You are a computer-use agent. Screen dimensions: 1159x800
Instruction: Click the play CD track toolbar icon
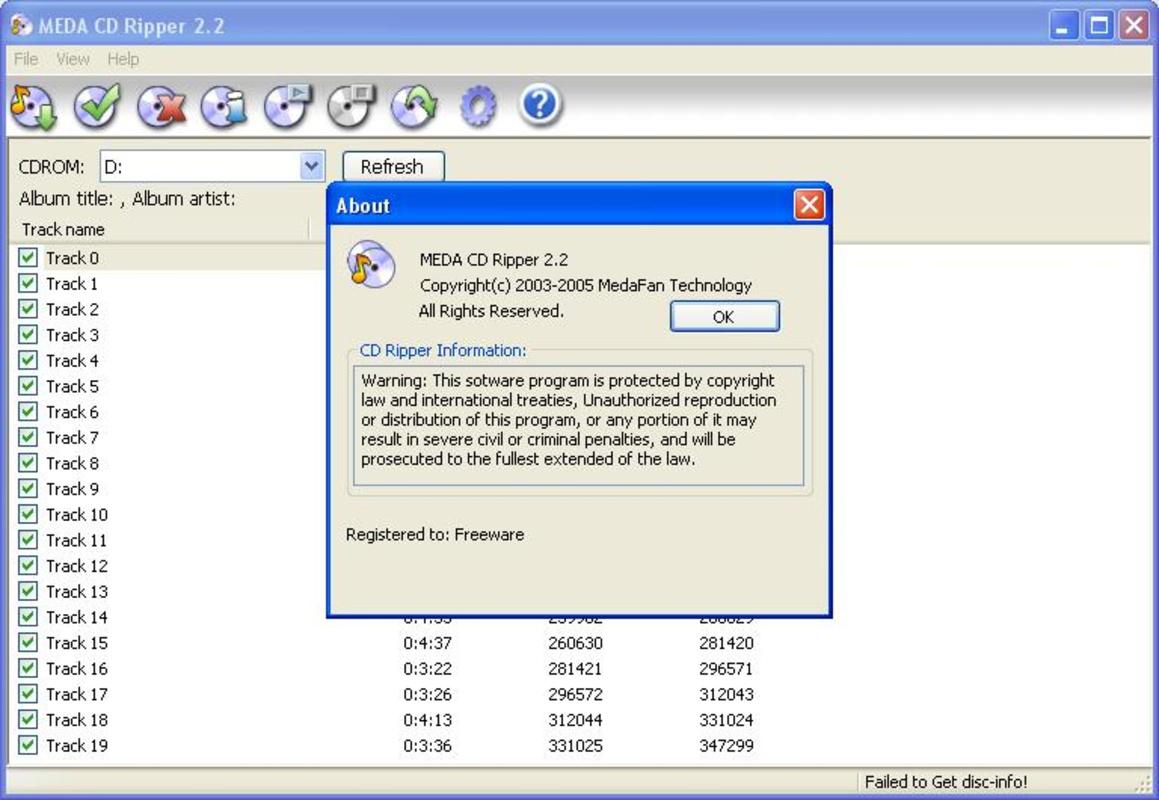pos(288,107)
